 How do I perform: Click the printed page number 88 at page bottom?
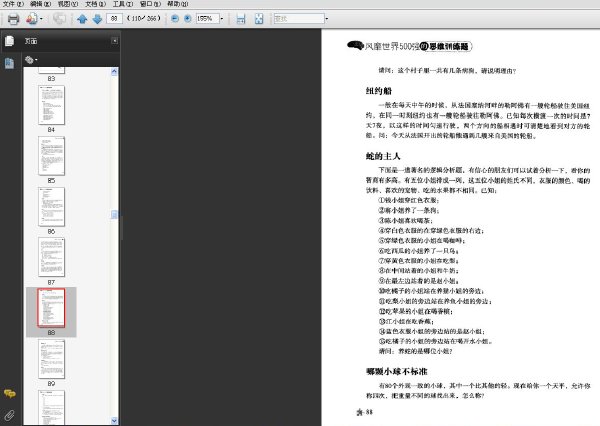click(x=369, y=412)
